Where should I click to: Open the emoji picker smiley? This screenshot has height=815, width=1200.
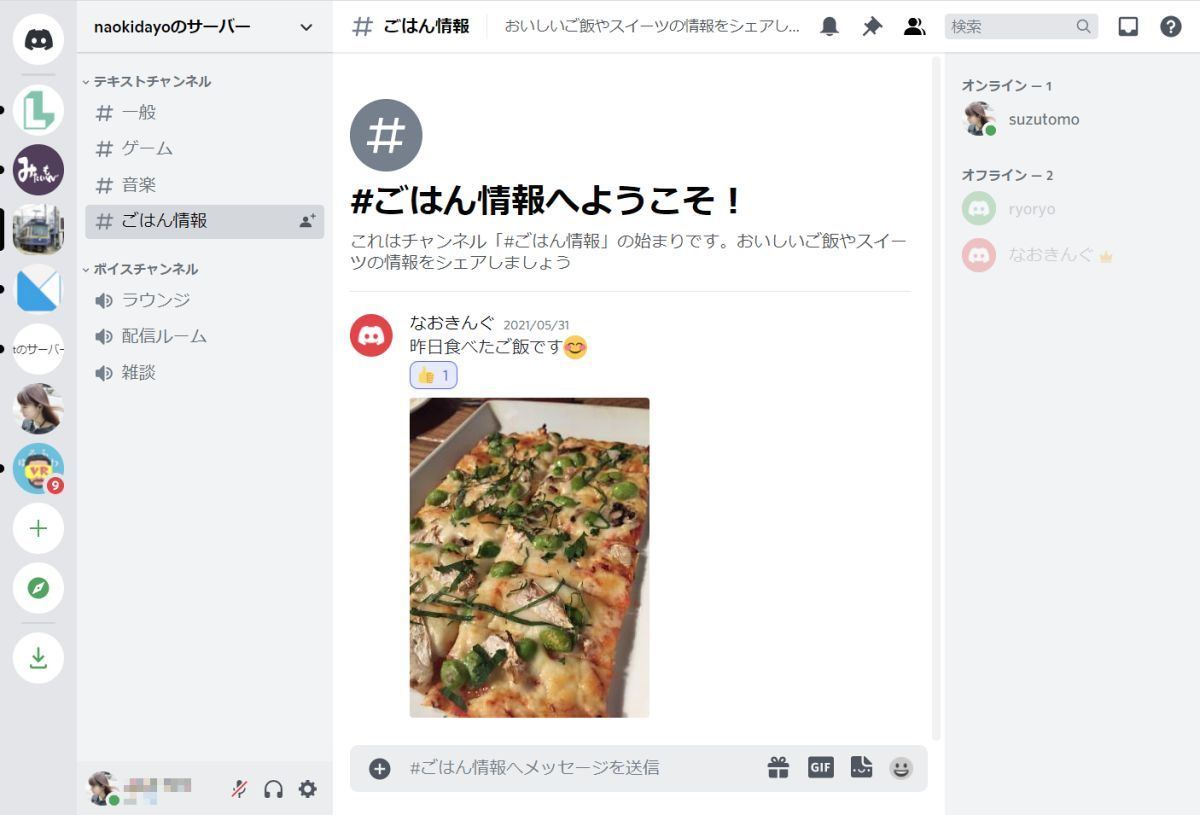(x=901, y=768)
